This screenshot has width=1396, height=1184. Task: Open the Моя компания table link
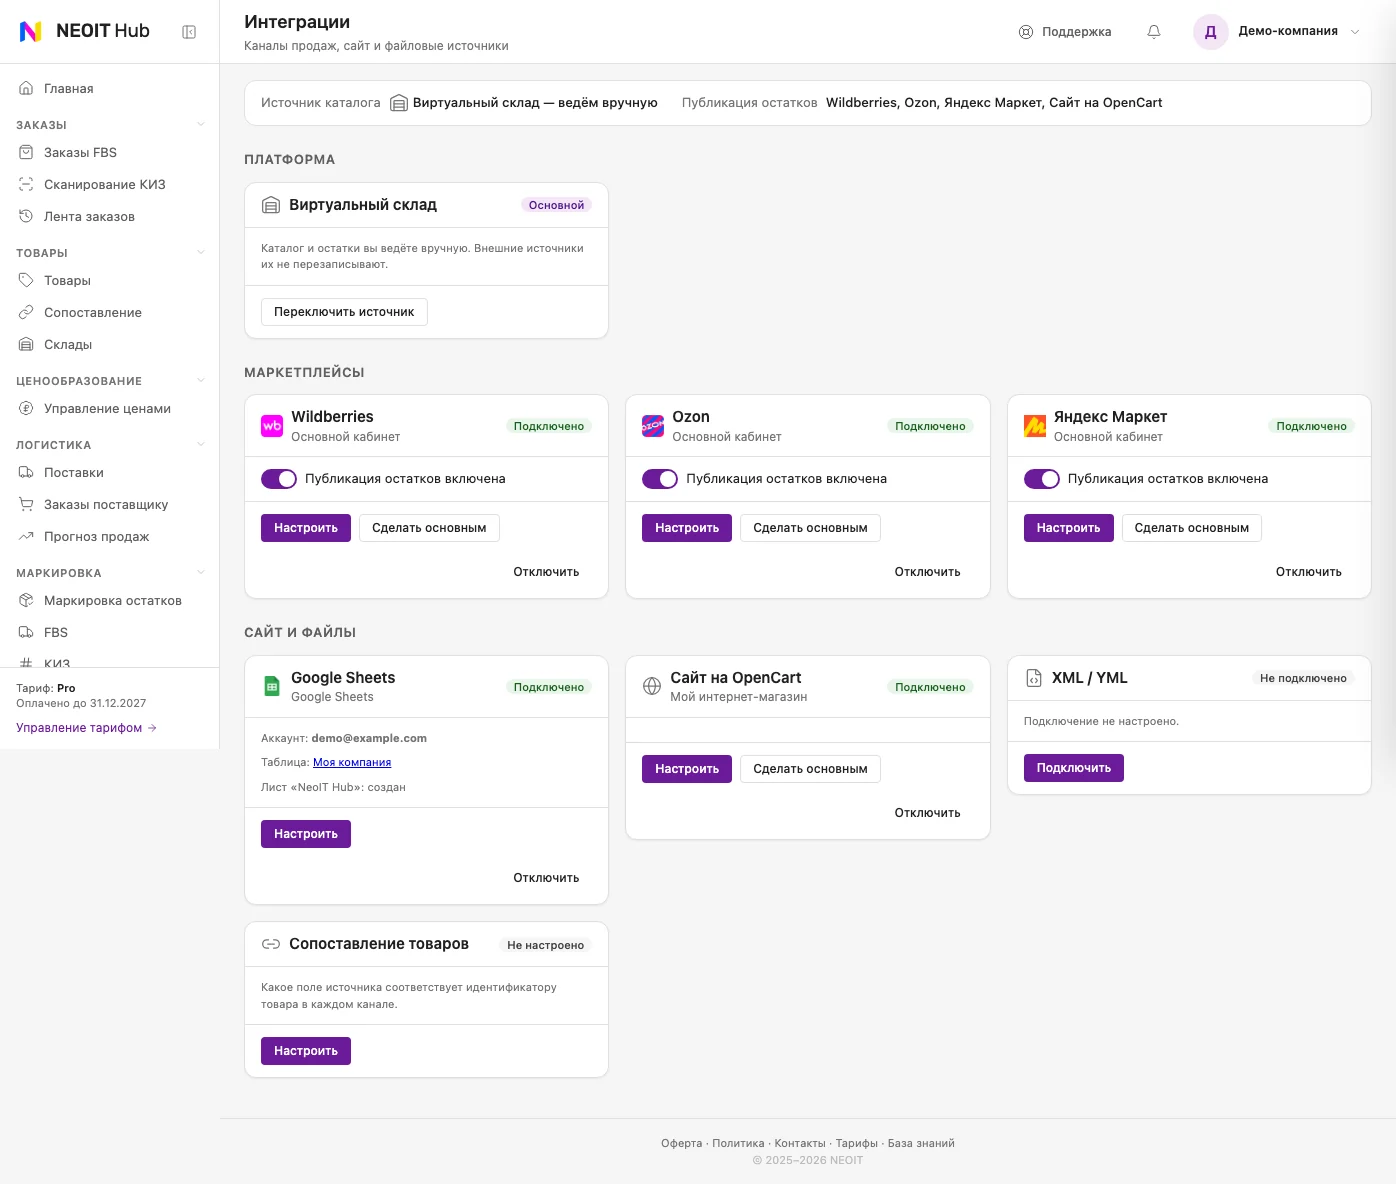tap(352, 762)
